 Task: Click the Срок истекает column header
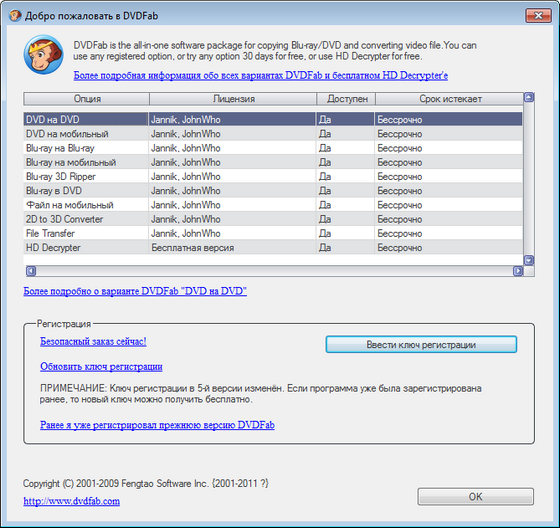coord(450,99)
